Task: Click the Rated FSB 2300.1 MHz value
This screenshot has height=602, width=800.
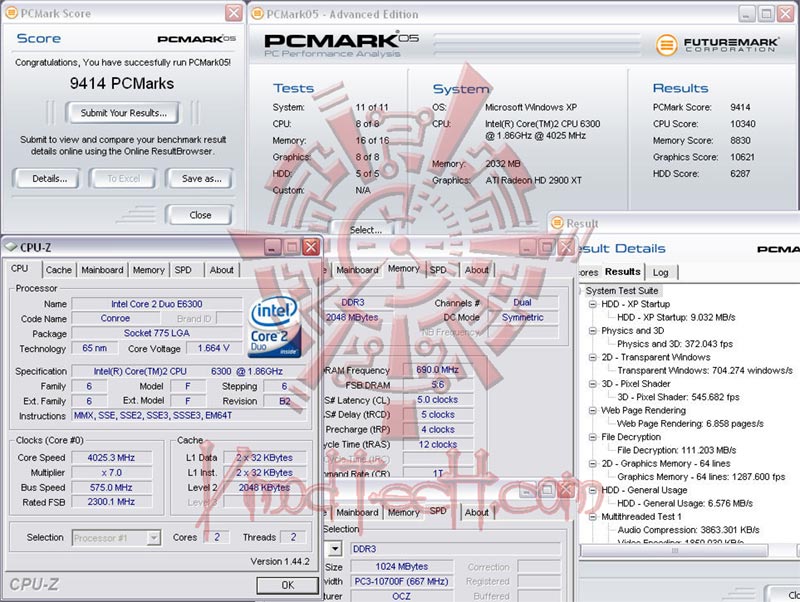Action: pos(111,502)
